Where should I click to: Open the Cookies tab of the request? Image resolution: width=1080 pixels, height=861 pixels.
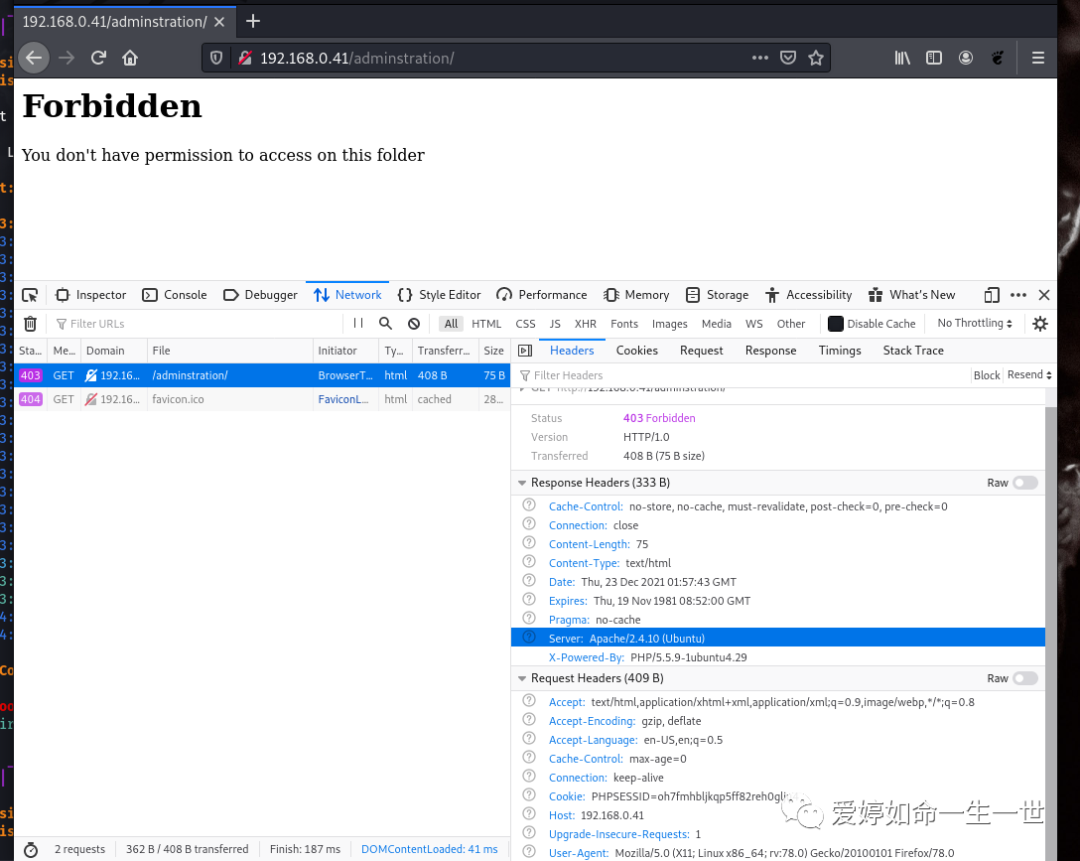pos(636,351)
